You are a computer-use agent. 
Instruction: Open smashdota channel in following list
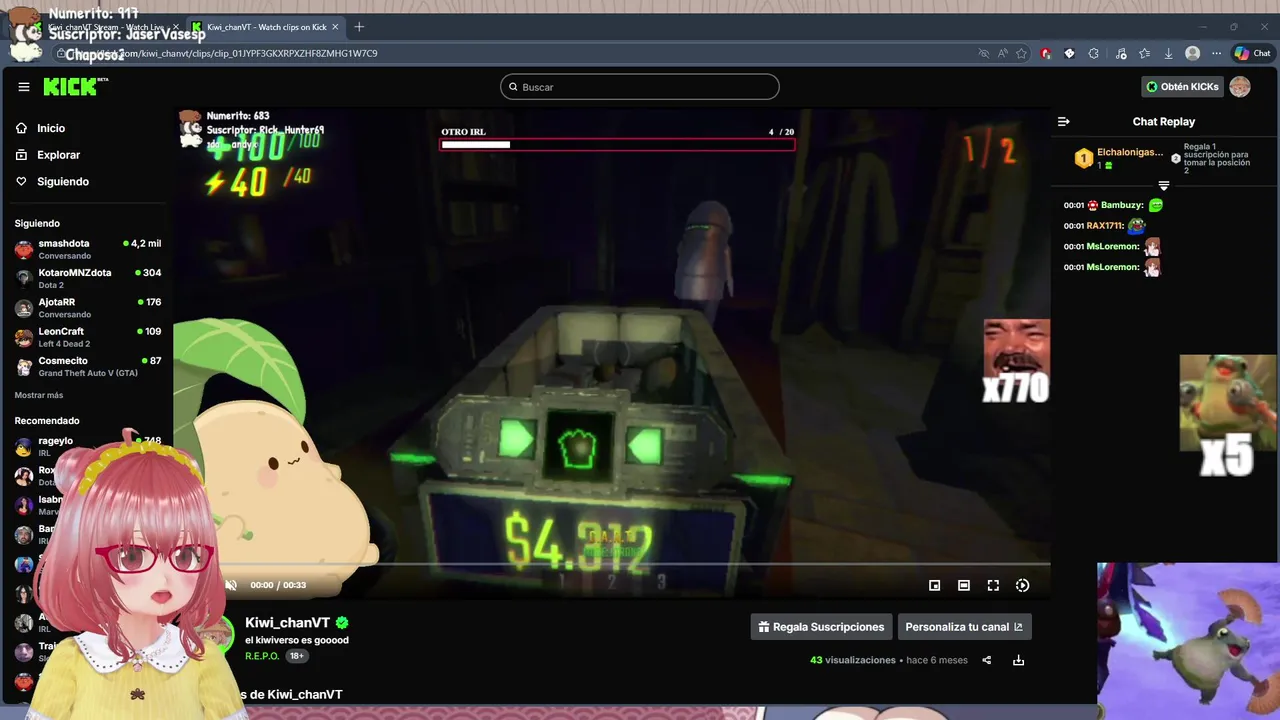tap(88, 249)
